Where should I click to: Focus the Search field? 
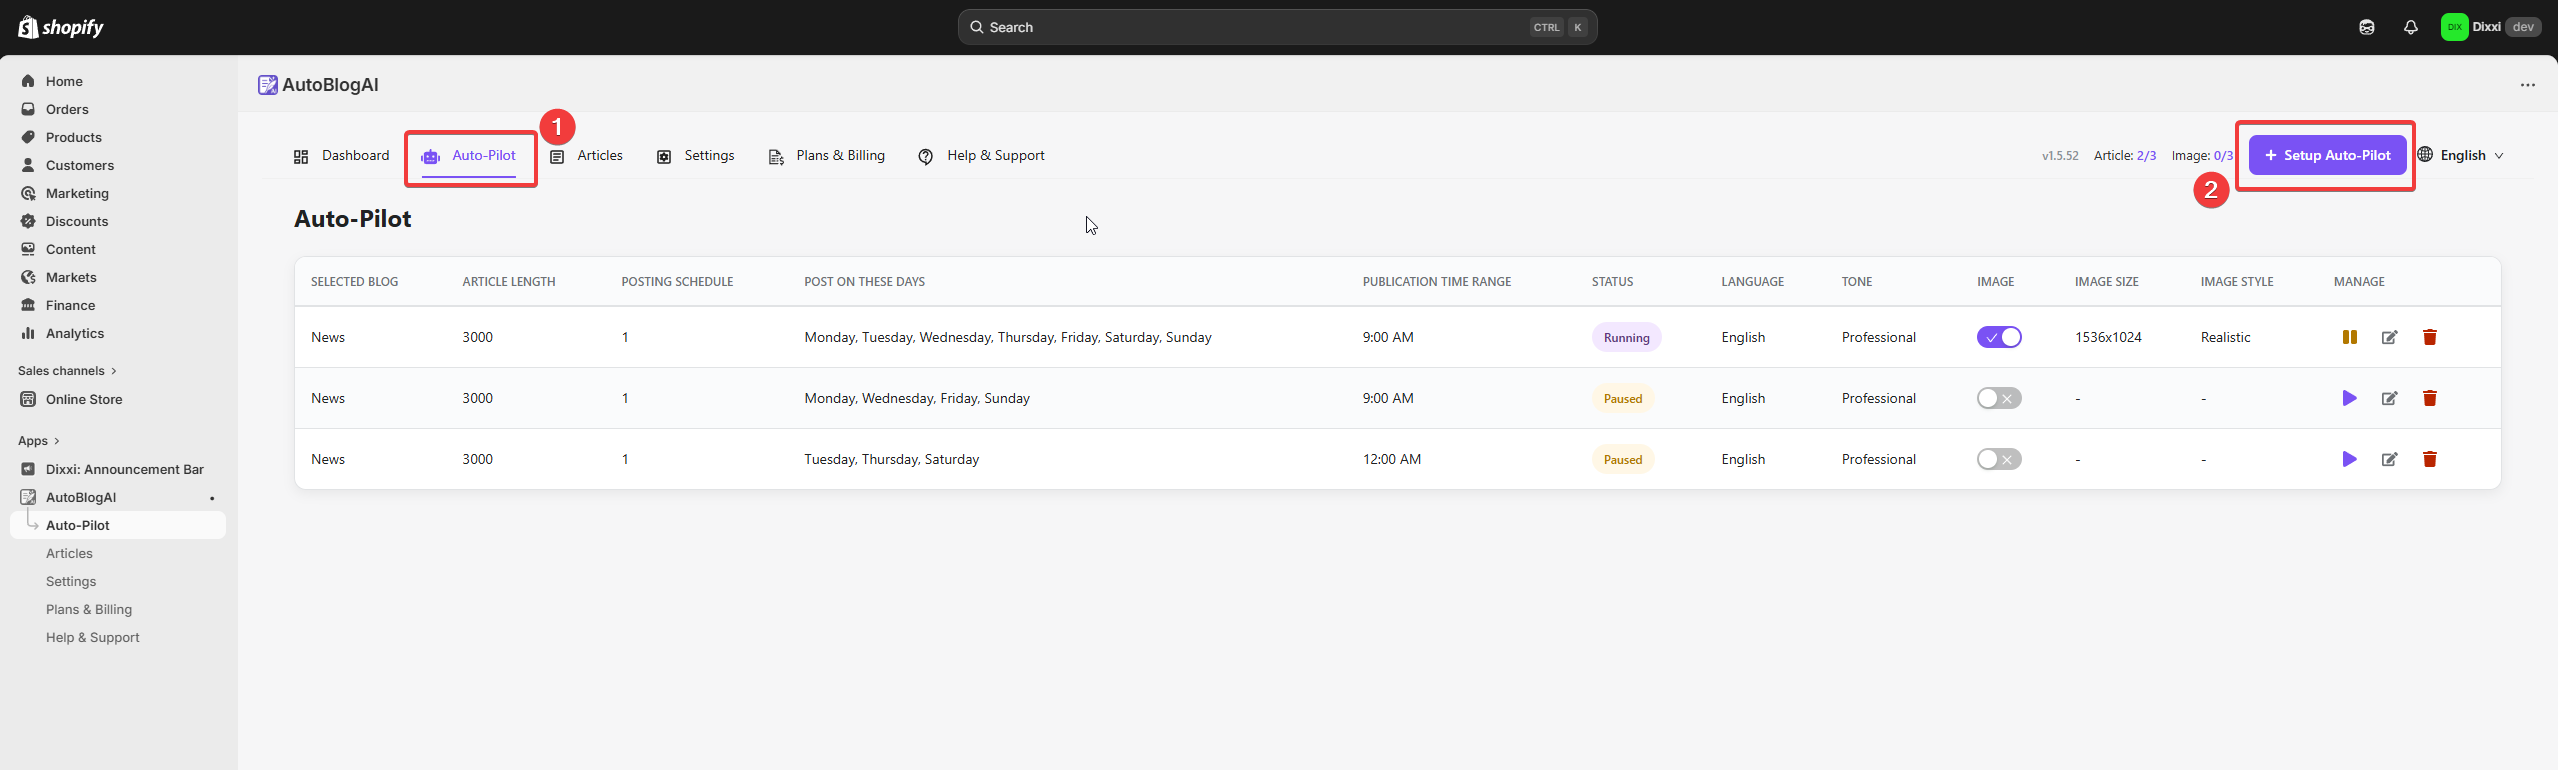pyautogui.click(x=1277, y=27)
